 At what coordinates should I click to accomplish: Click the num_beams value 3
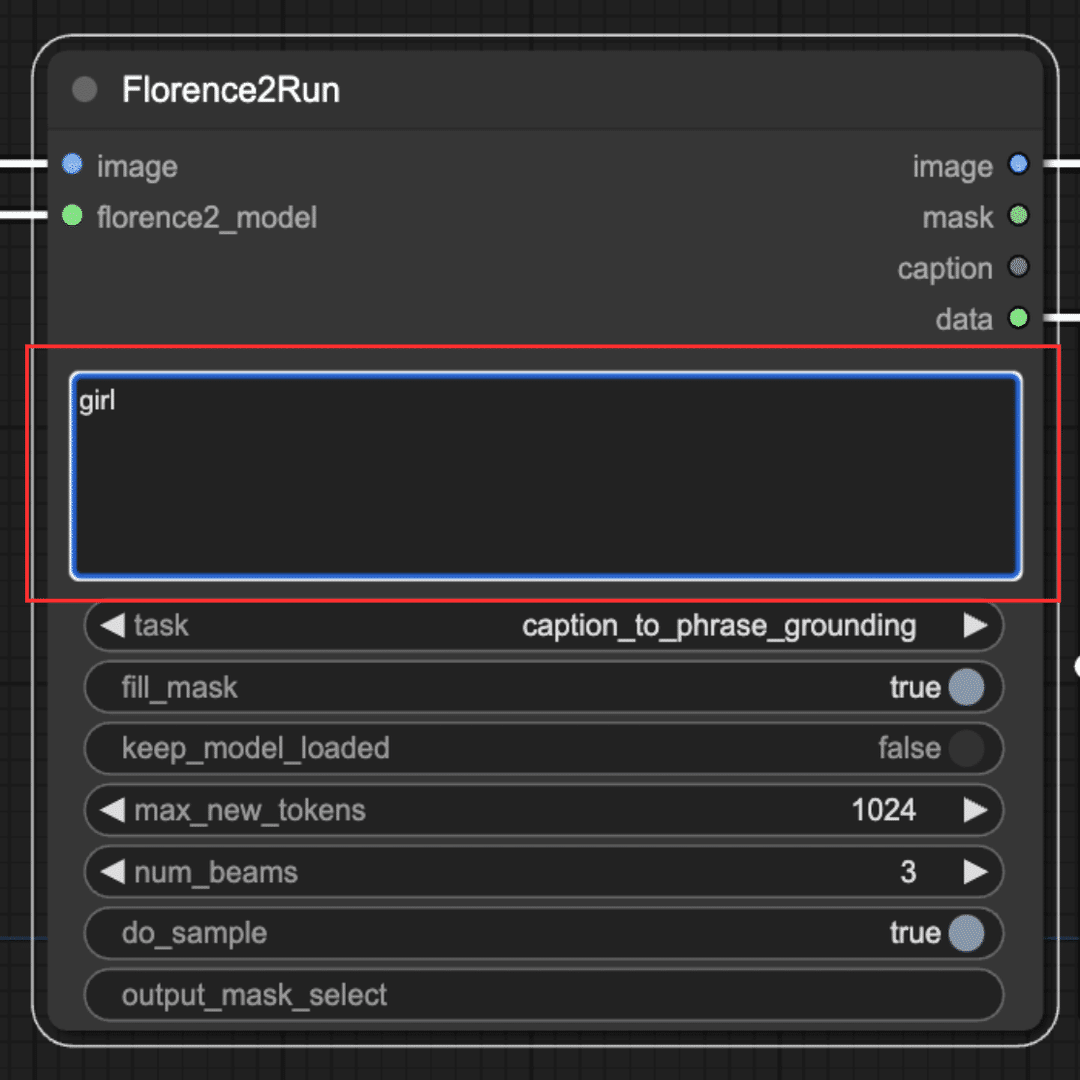[x=908, y=872]
